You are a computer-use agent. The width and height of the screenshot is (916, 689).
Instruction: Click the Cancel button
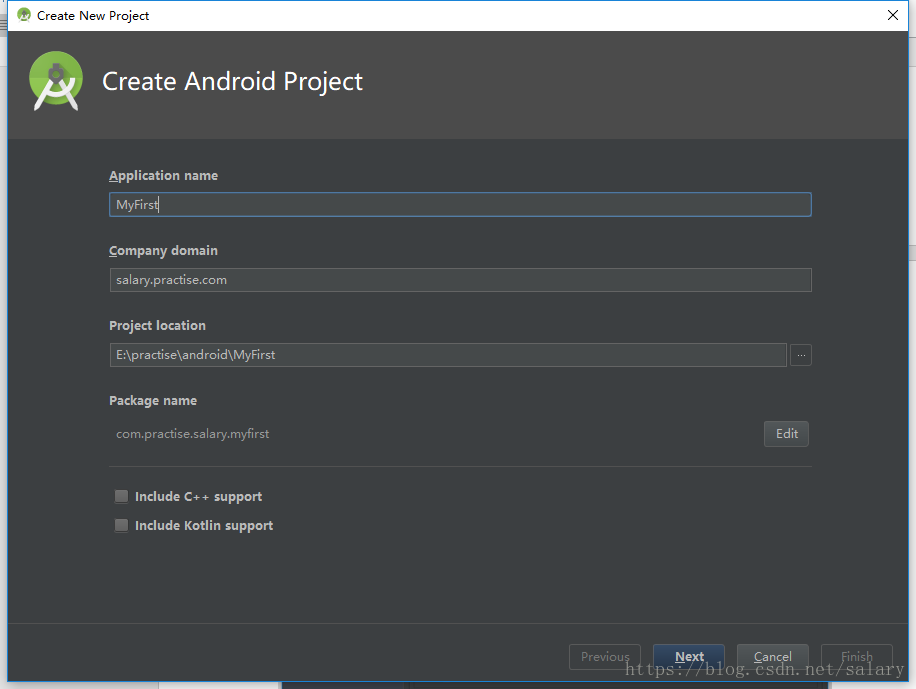pyautogui.click(x=772, y=657)
